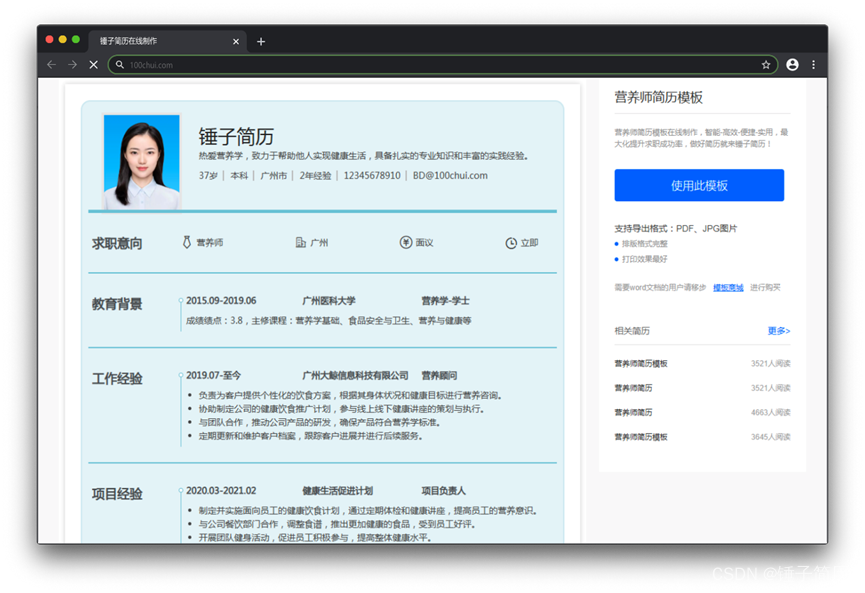
Task: Click 广州医科大学 school name
Action: (329, 301)
